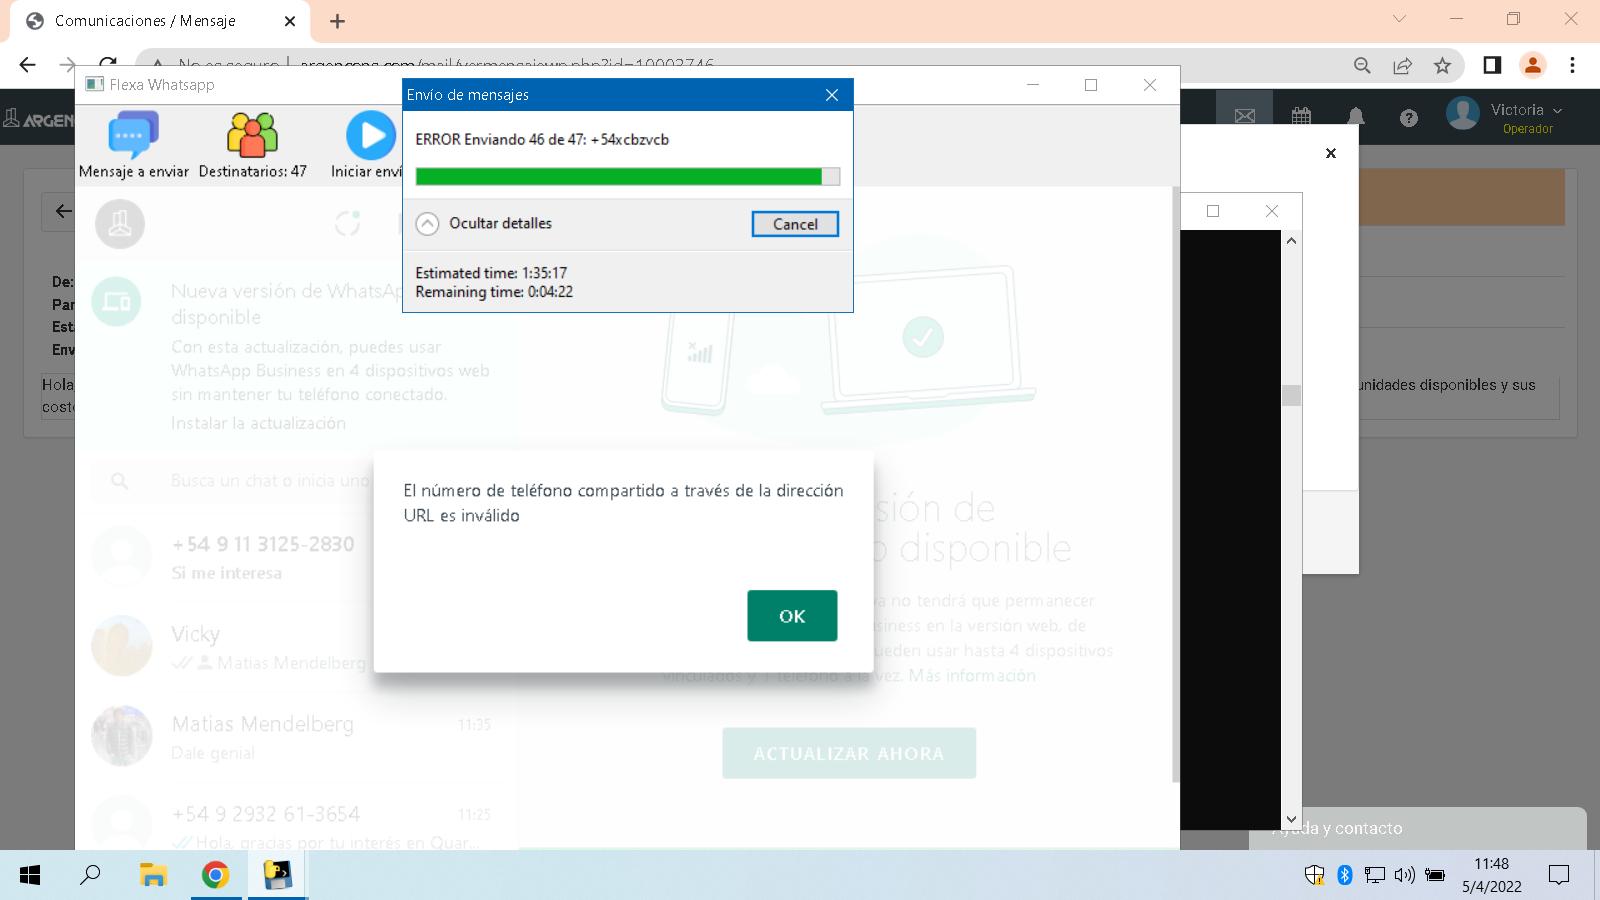Click the scroll up arrow of black window
Screen dimensions: 1600x900
click(1291, 241)
